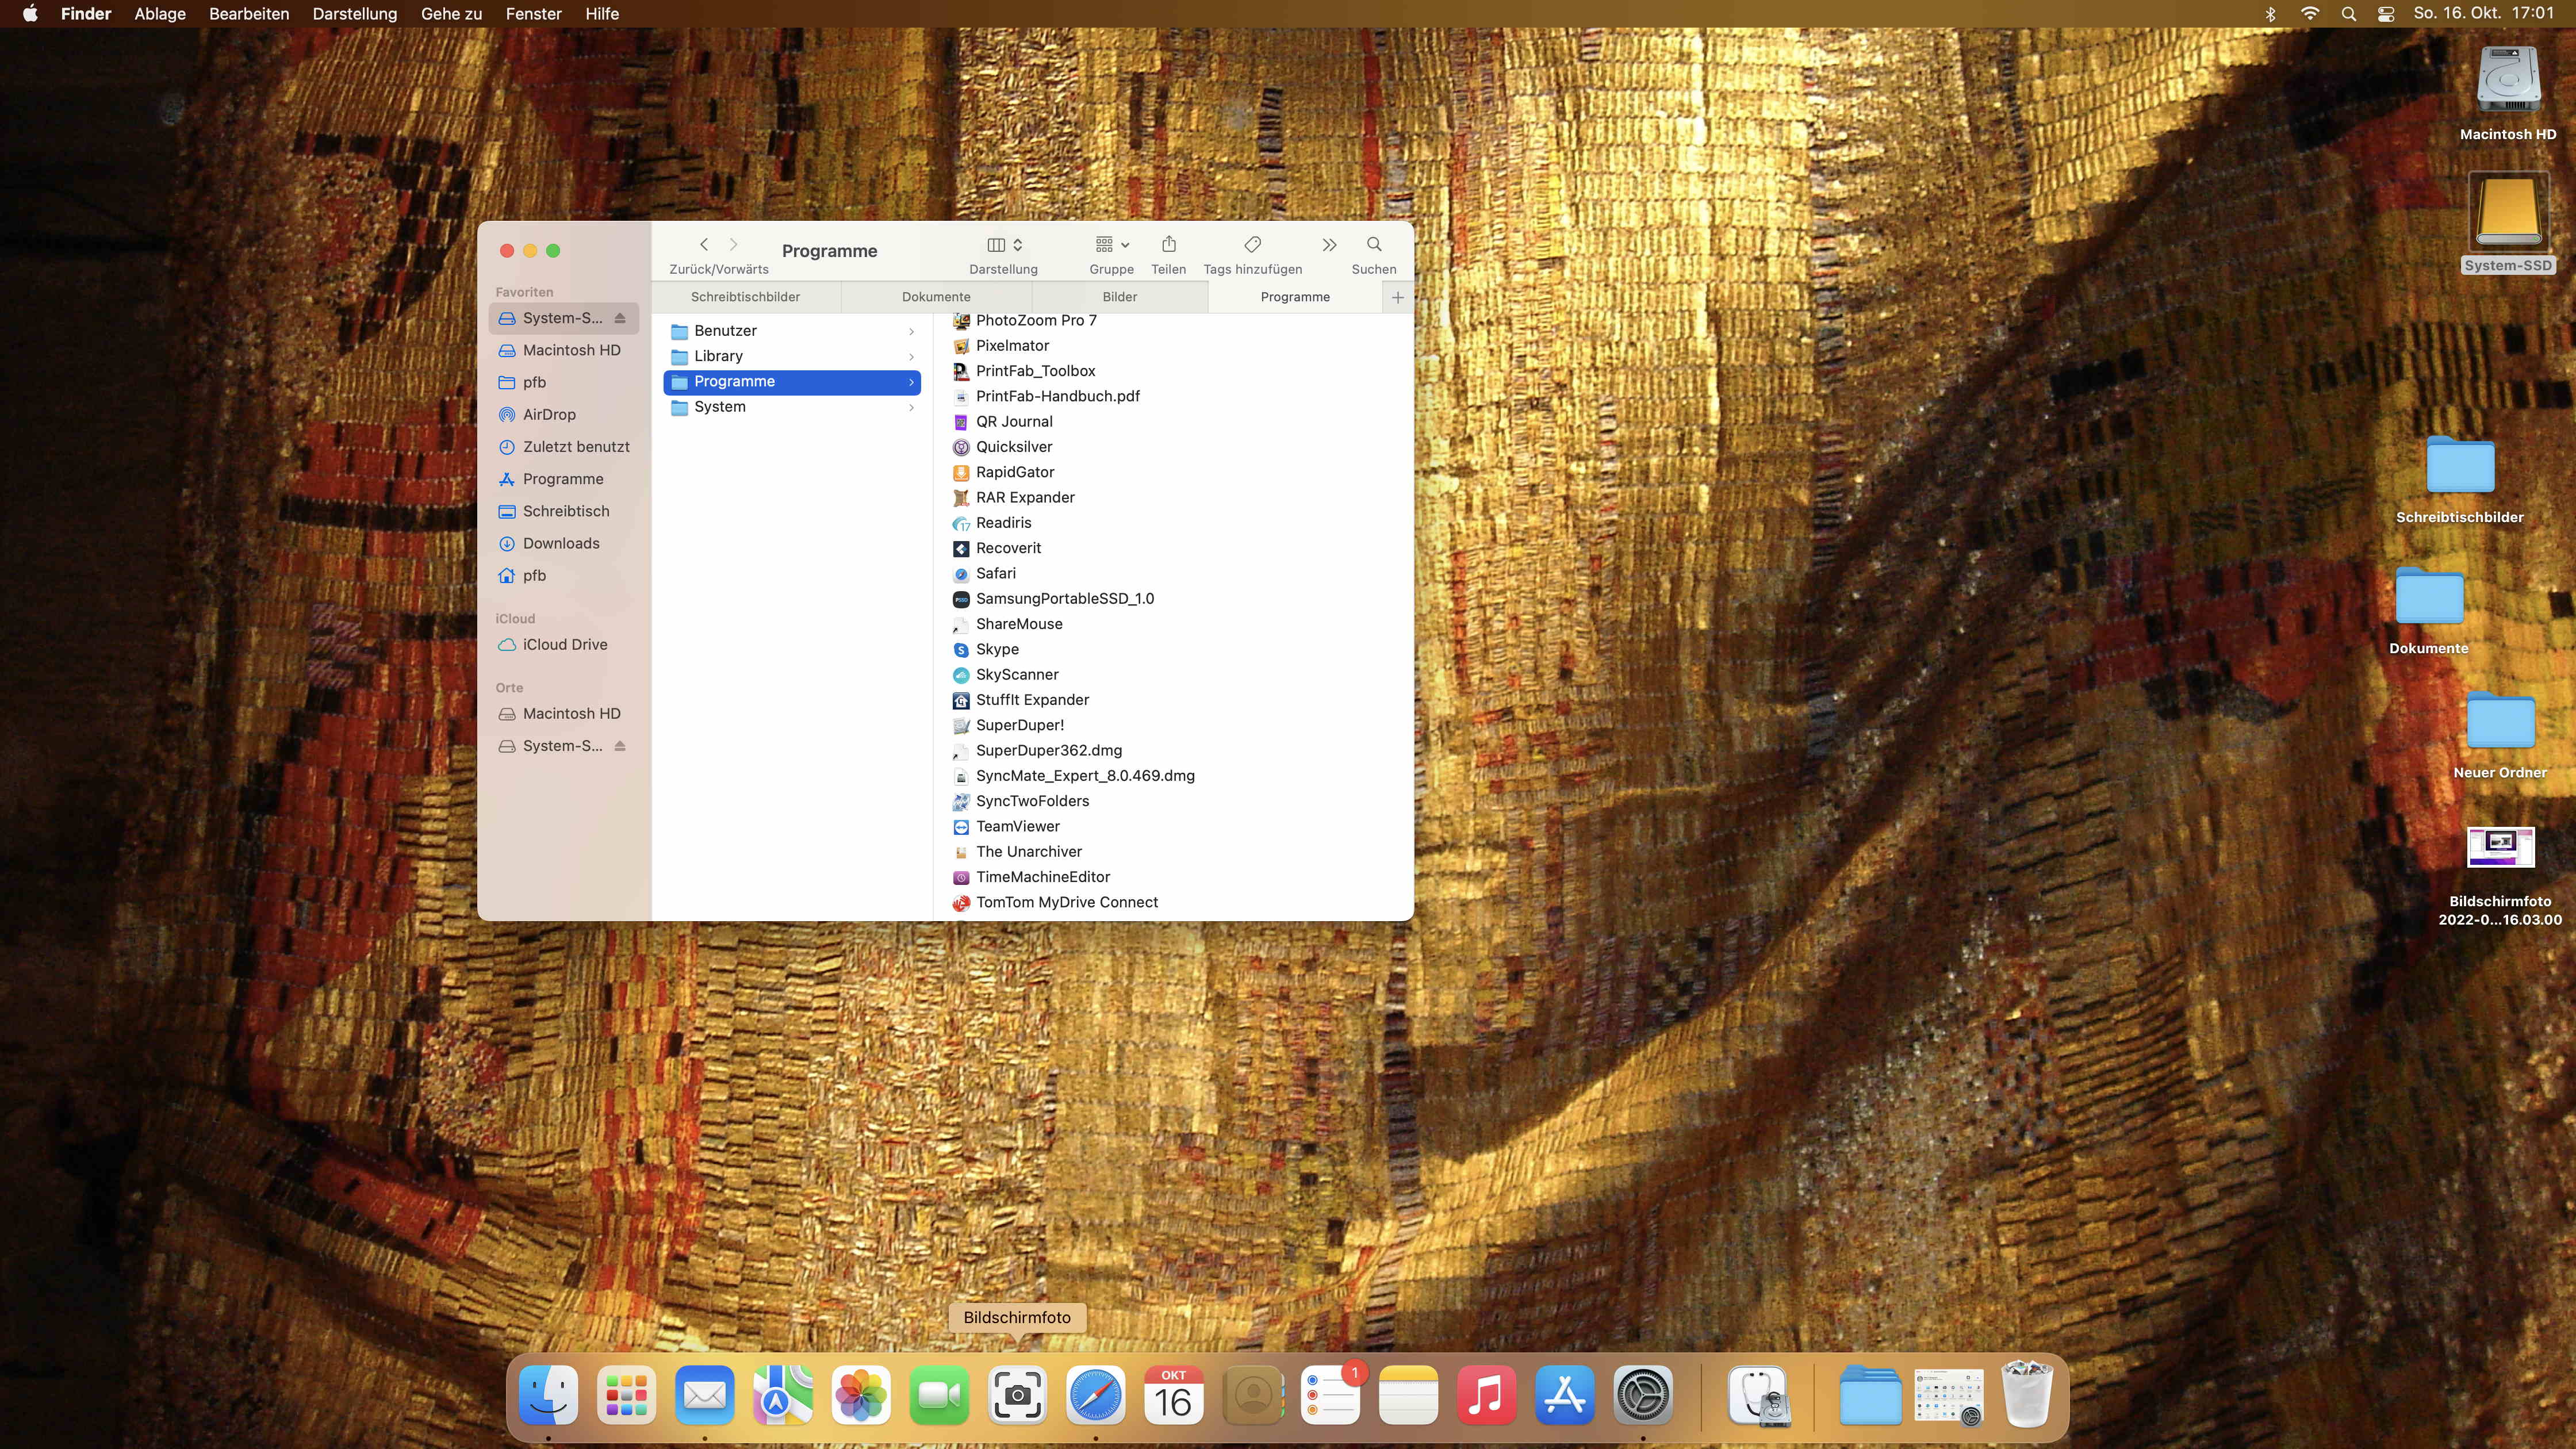Image resolution: width=2576 pixels, height=1449 pixels.
Task: Expand the Library folder chevron
Action: (x=911, y=357)
